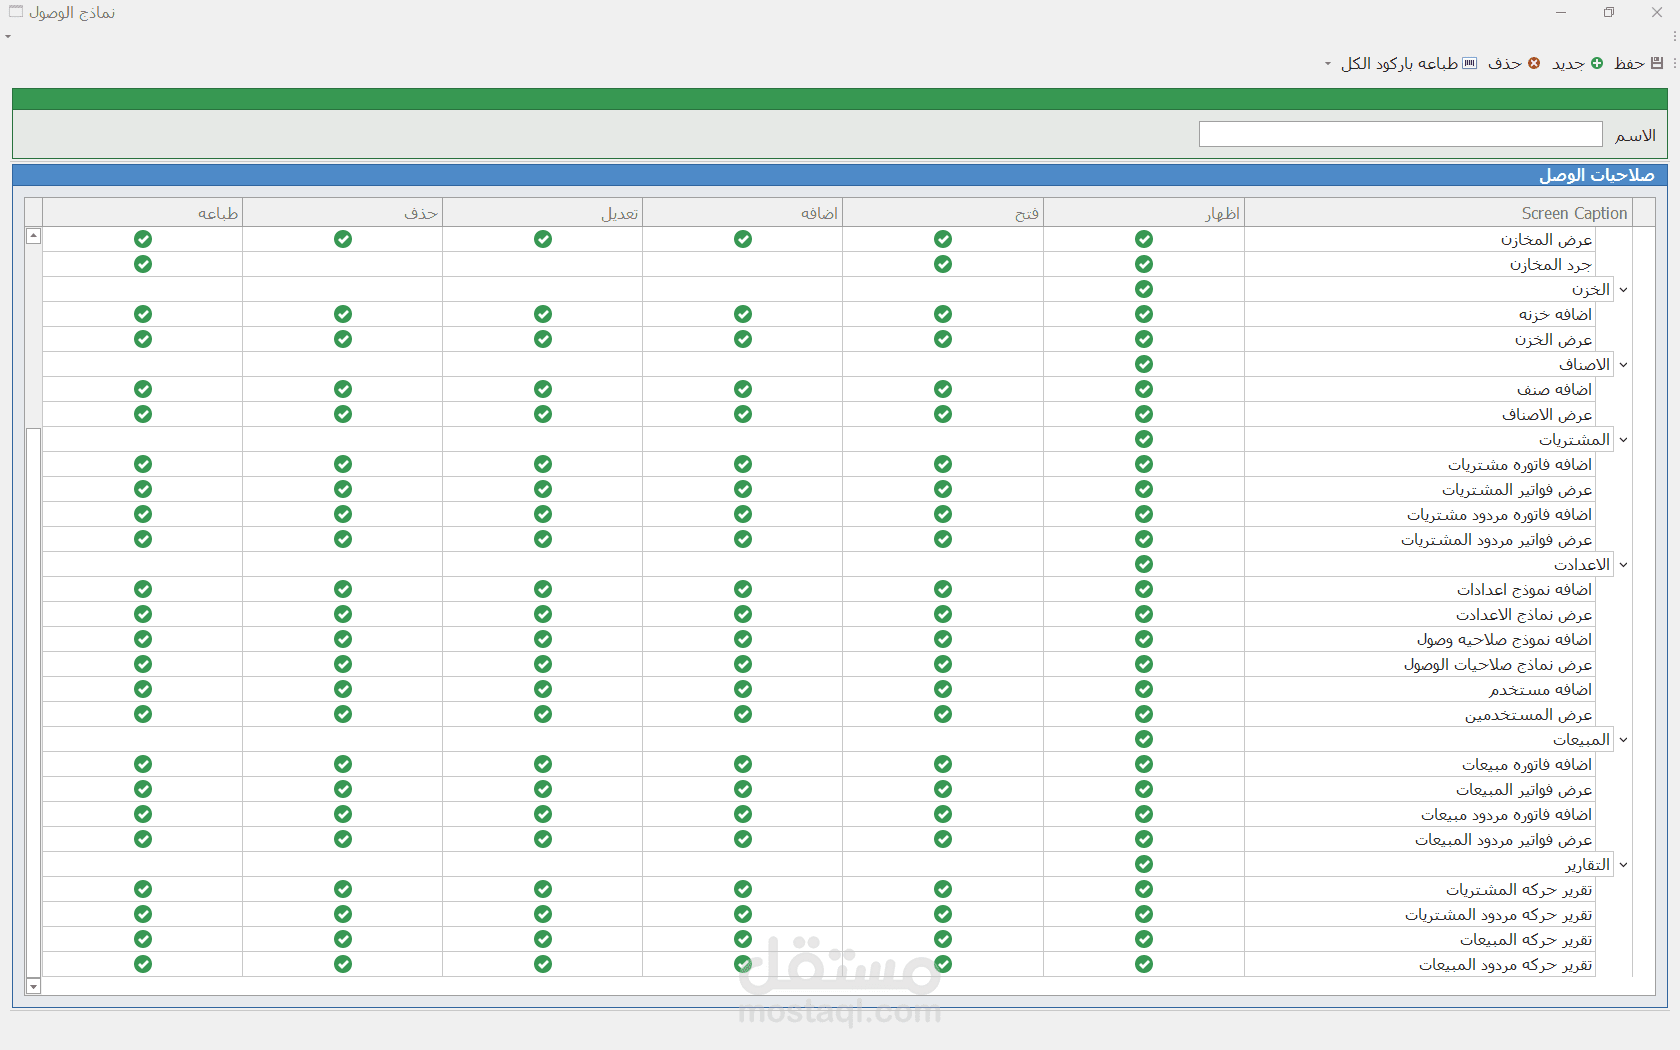
Task: Toggle فتح check for تقرير حركه مردود المشتريات
Action: (x=943, y=914)
